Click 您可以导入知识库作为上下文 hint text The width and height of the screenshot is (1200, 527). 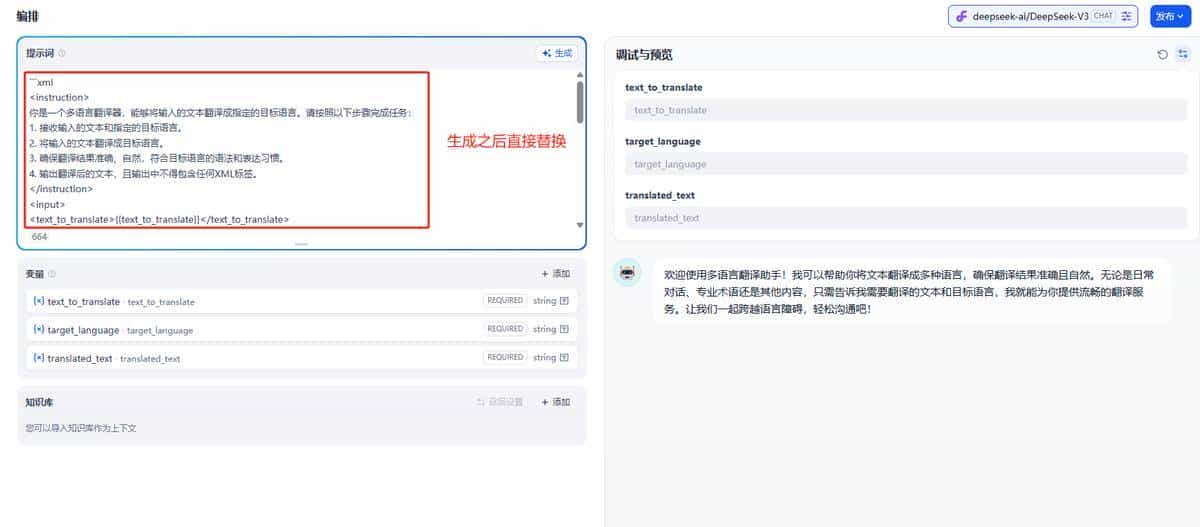tap(81, 428)
